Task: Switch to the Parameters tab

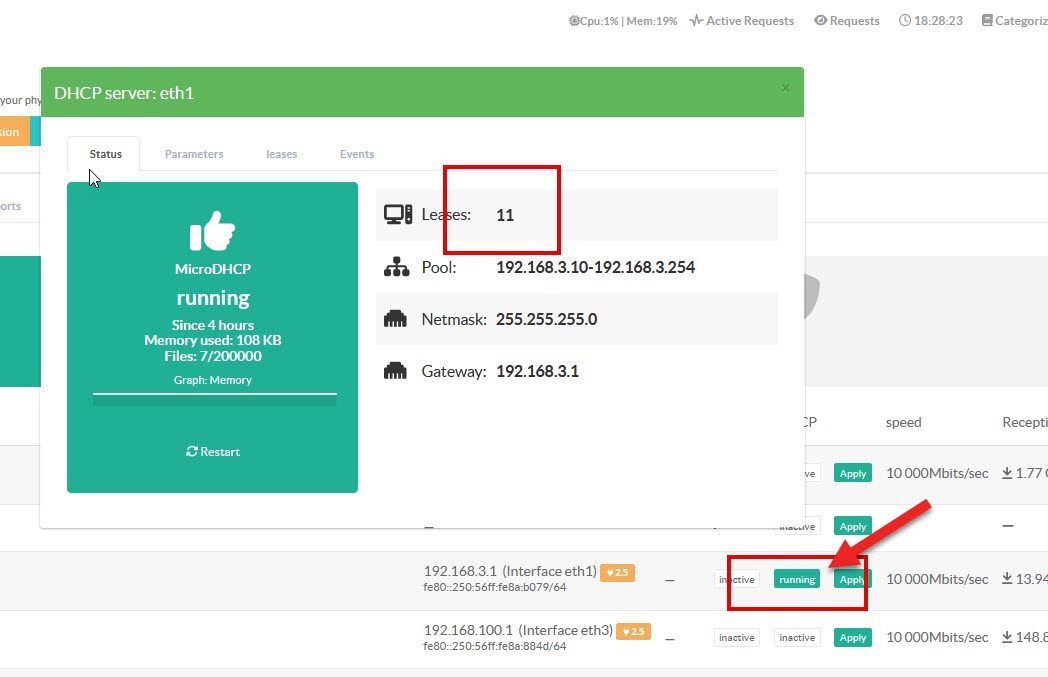Action: tap(194, 154)
